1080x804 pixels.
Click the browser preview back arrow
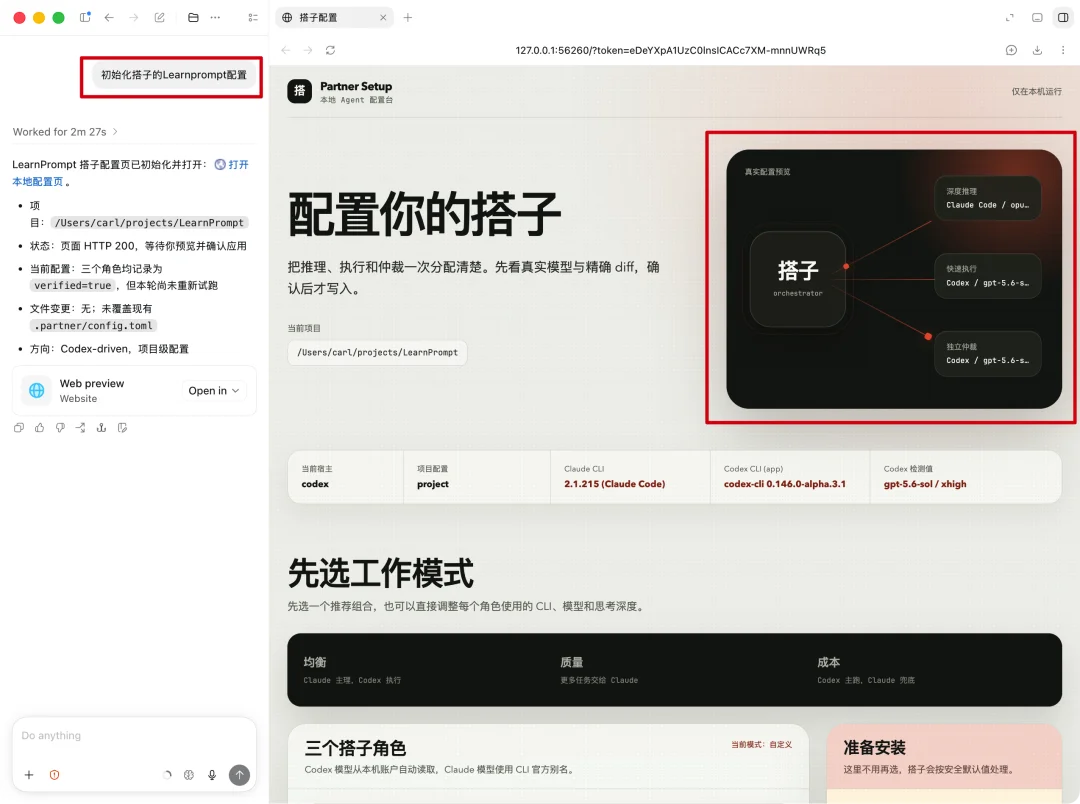pos(286,50)
